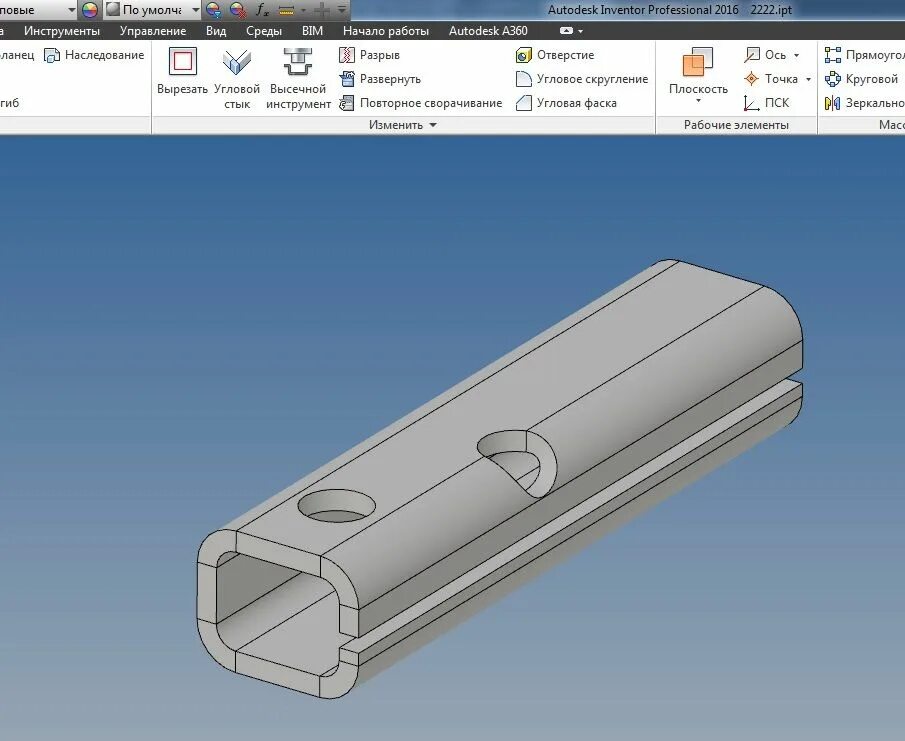Open the appearance color wheel icon
This screenshot has width=905, height=741.
click(x=90, y=10)
